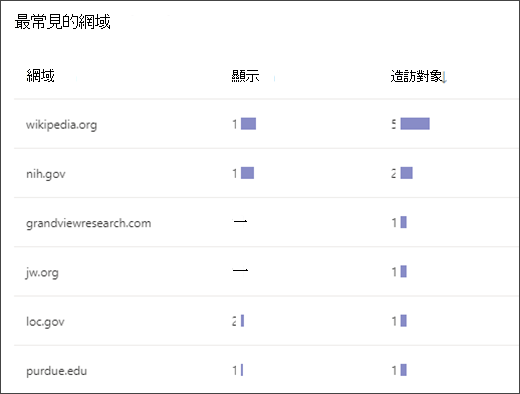Viewport: 520px width, 394px height.
Task: Click jw.org 造訪對象 bar
Action: point(404,271)
